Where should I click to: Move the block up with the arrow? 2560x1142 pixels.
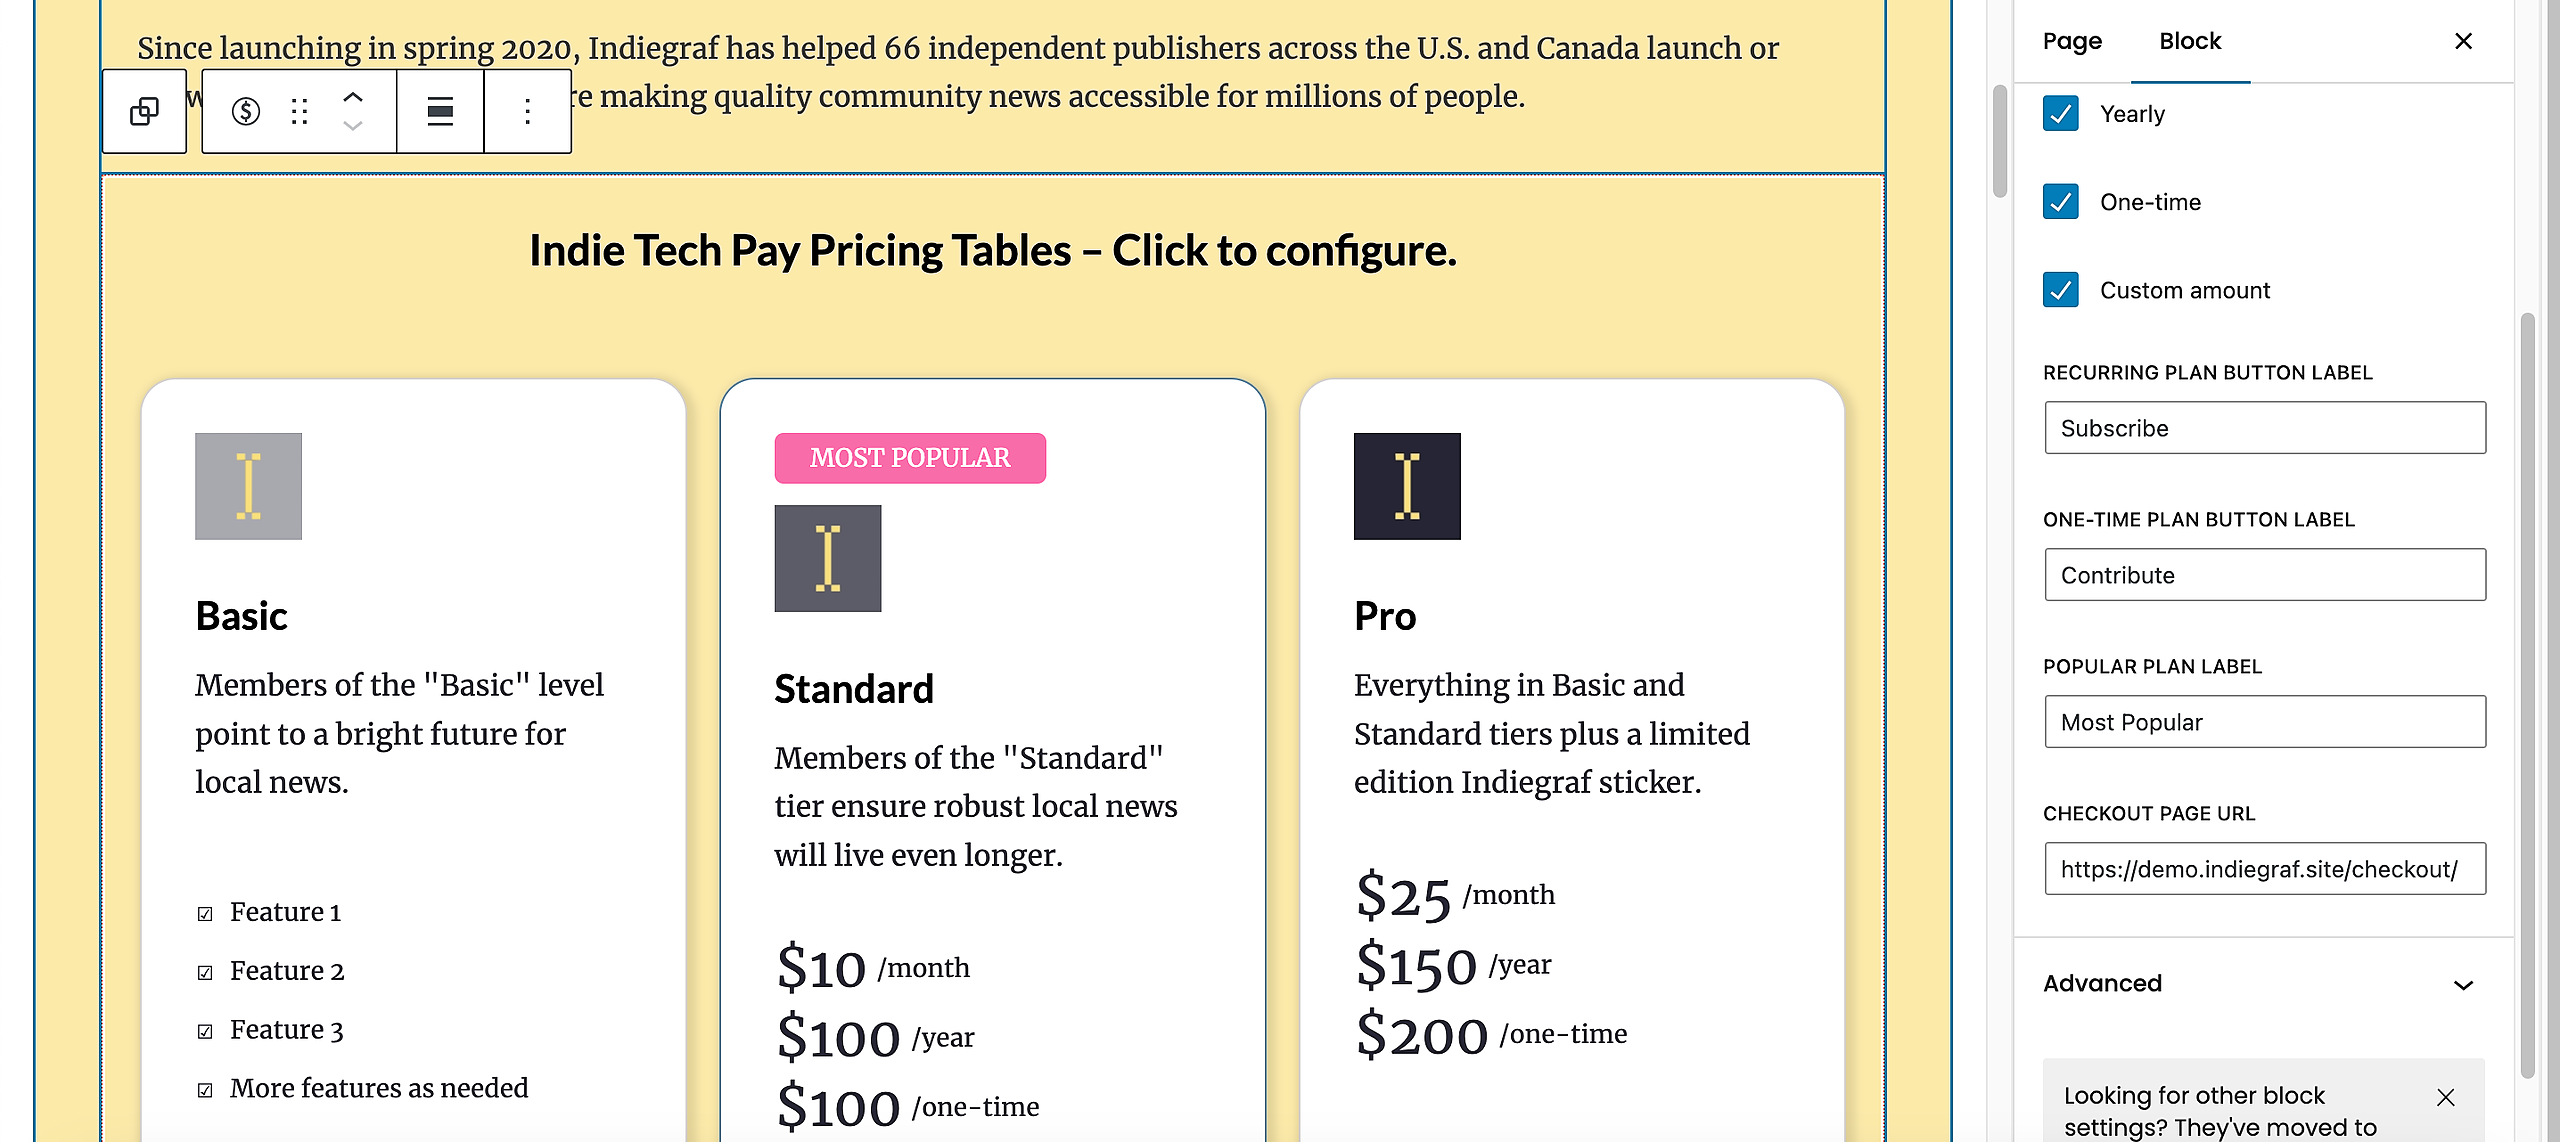pyautogui.click(x=353, y=97)
